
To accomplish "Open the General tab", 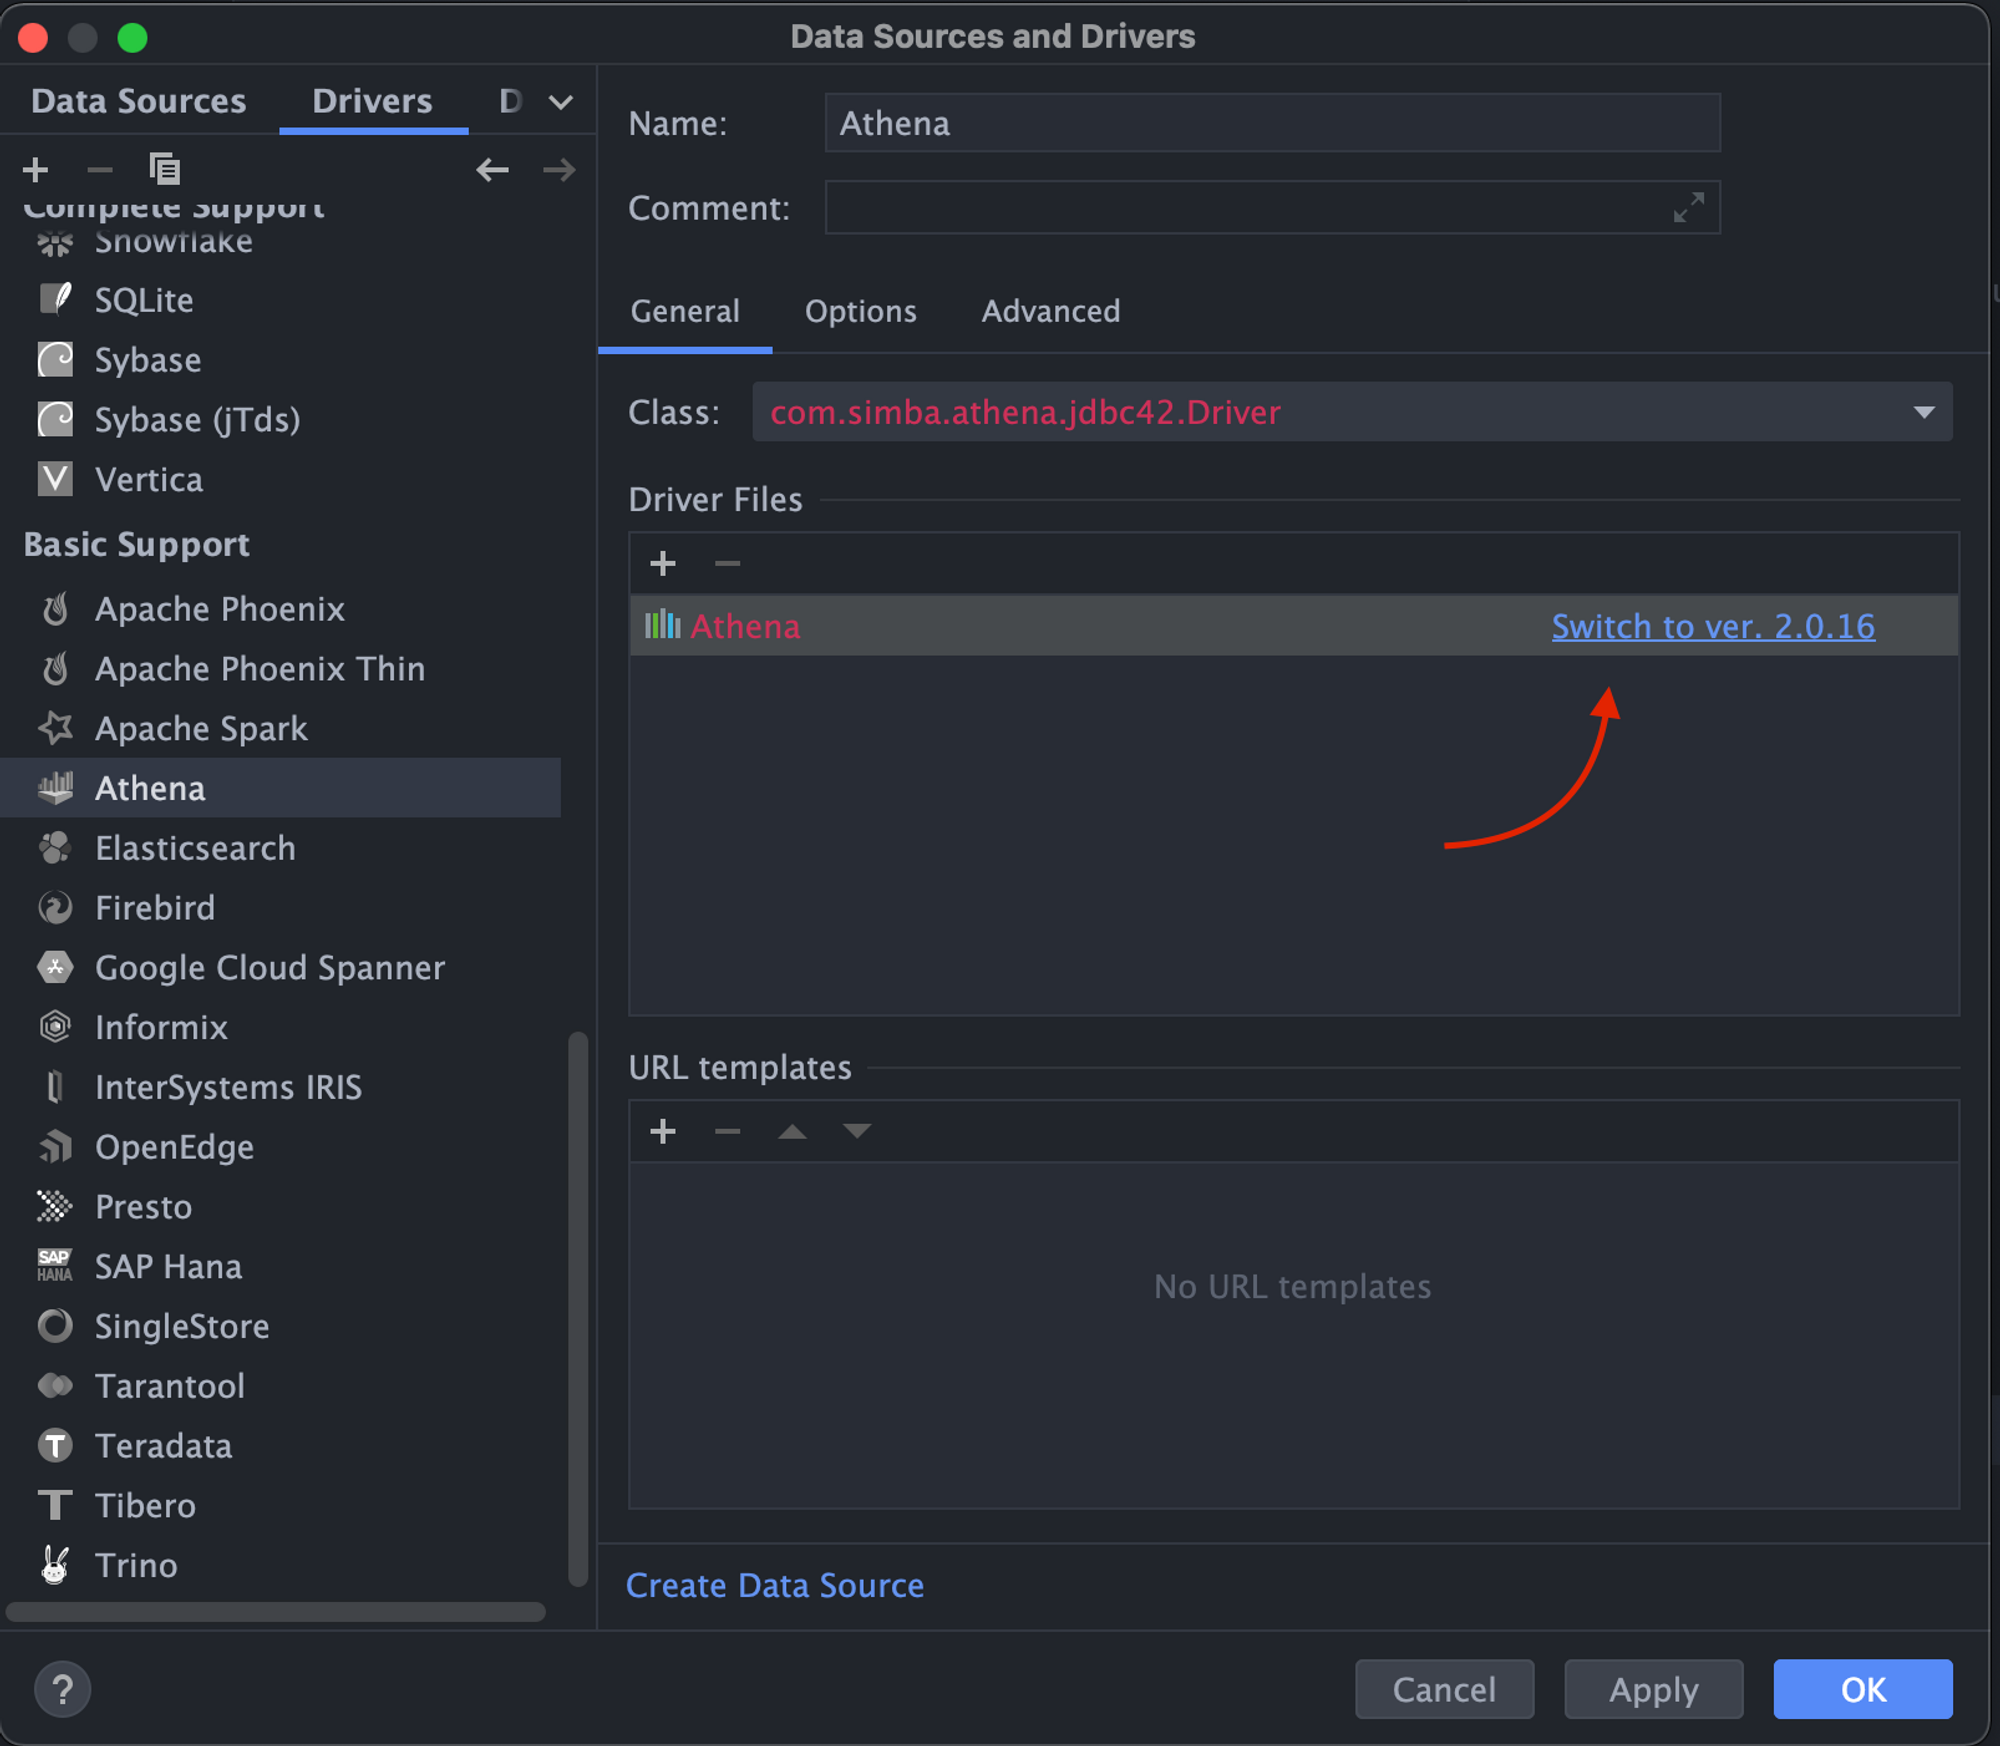I will pos(685,311).
